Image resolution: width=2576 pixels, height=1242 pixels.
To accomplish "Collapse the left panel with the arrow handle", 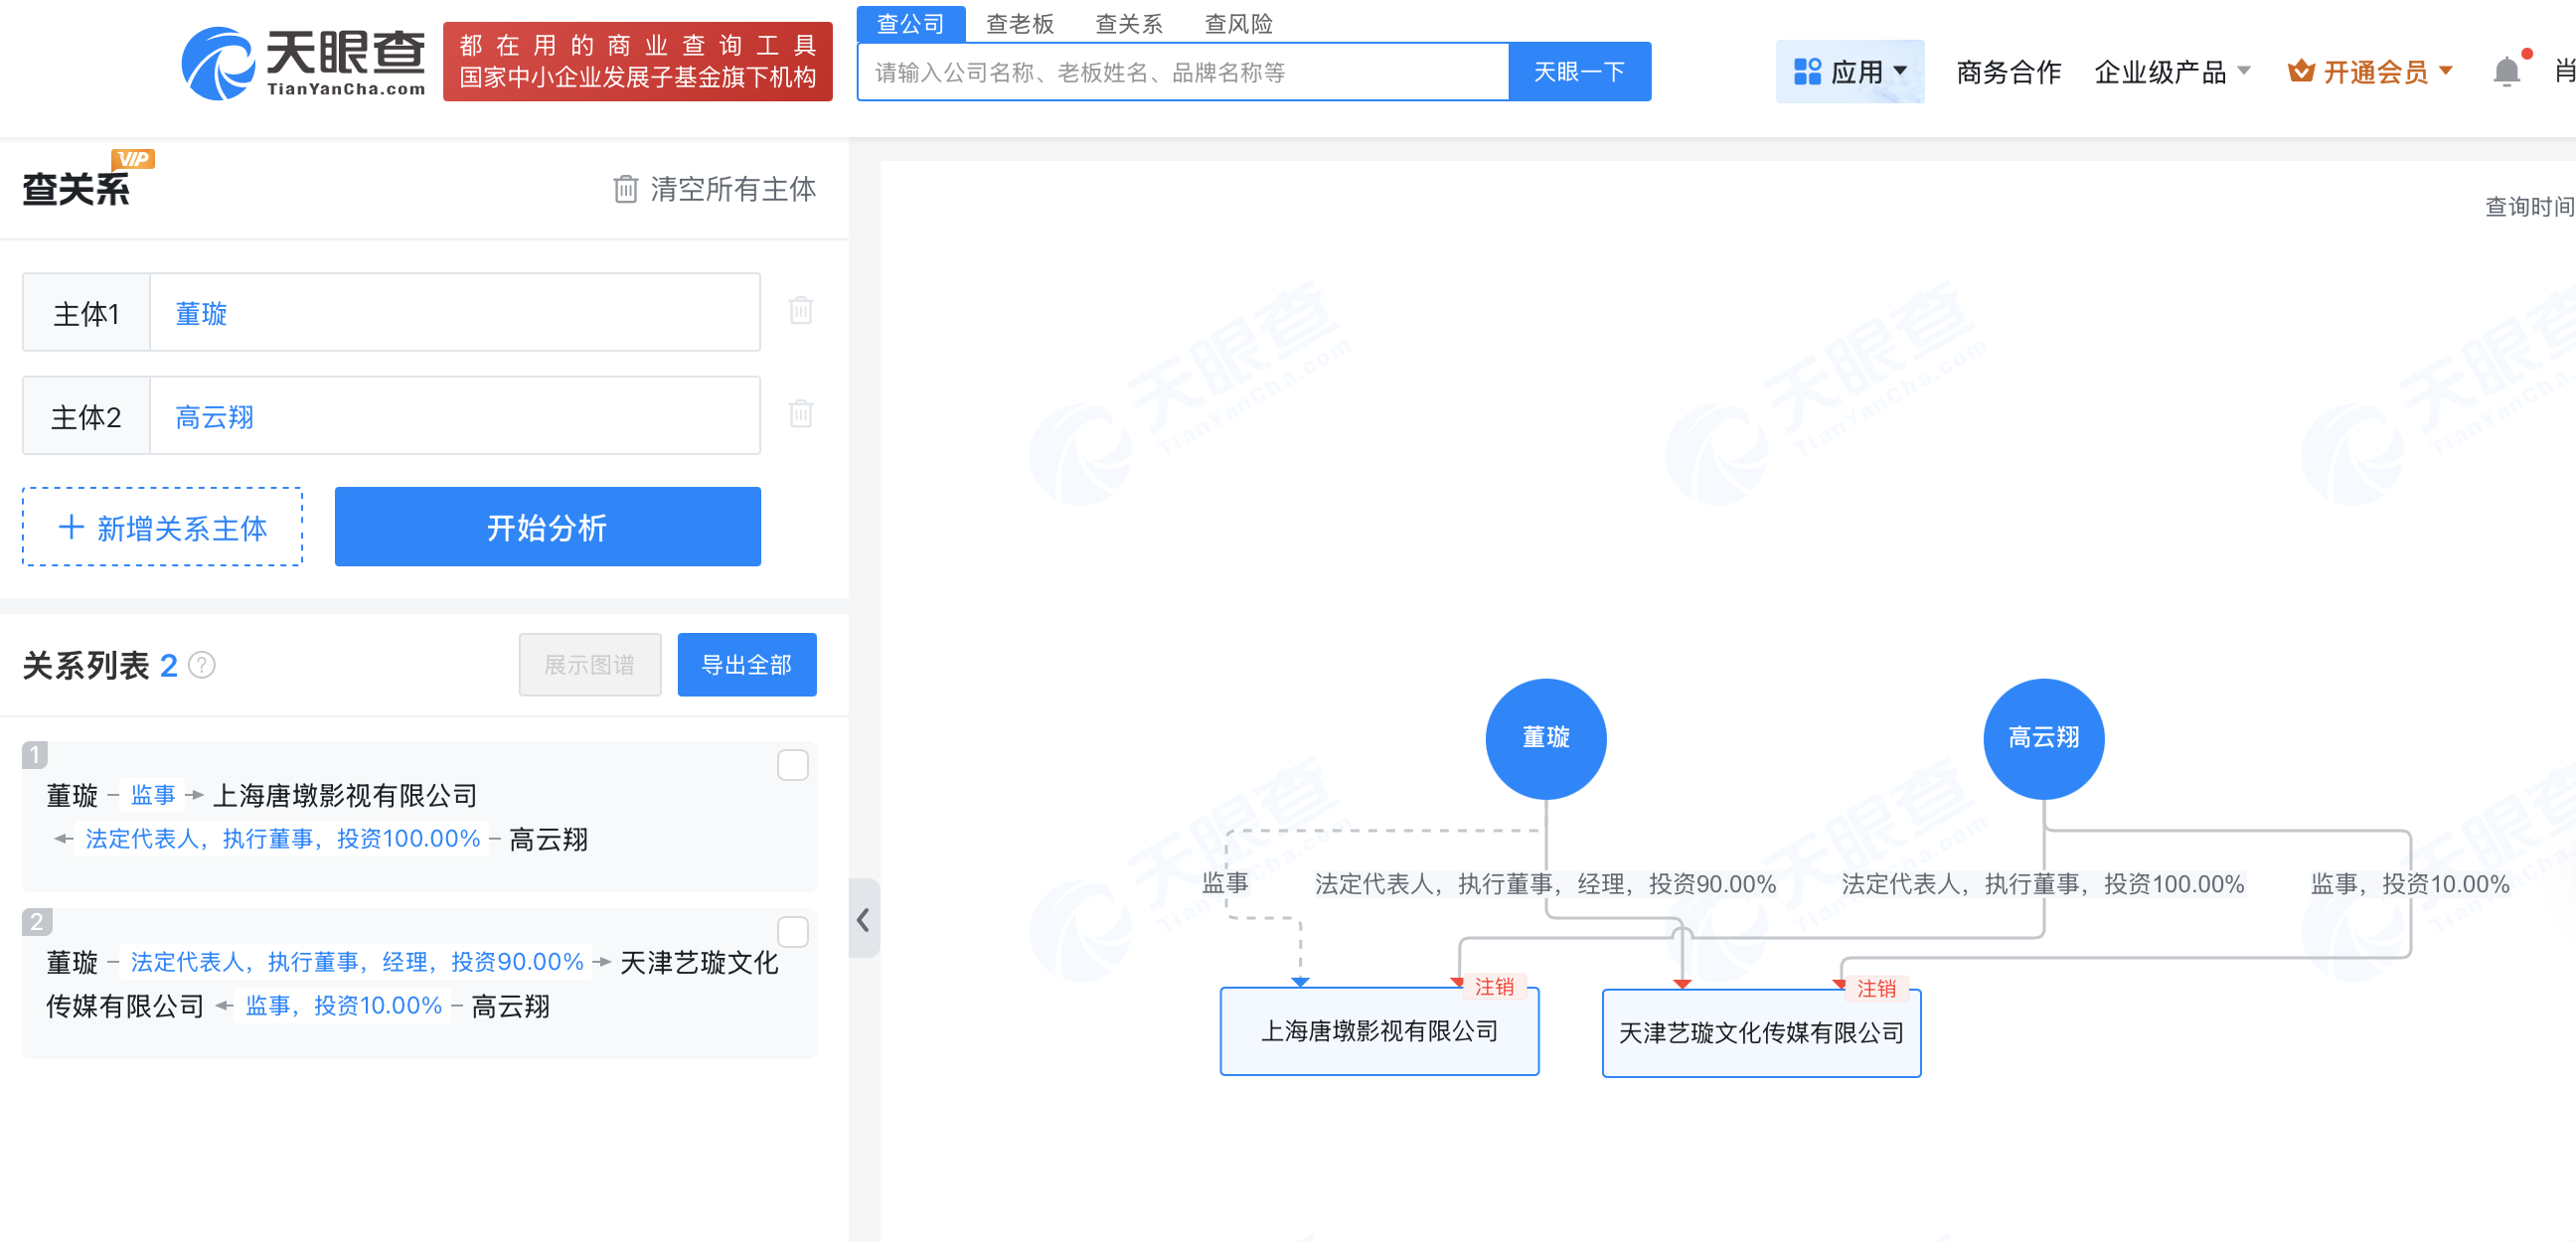I will coord(863,919).
